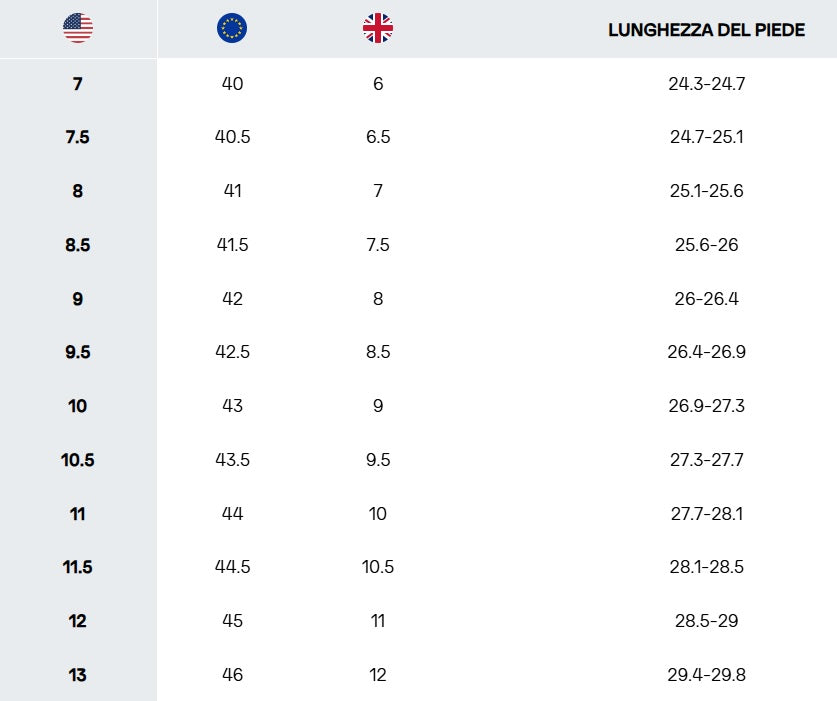Click the US flag icon
837x701 pixels.
coord(78,28)
